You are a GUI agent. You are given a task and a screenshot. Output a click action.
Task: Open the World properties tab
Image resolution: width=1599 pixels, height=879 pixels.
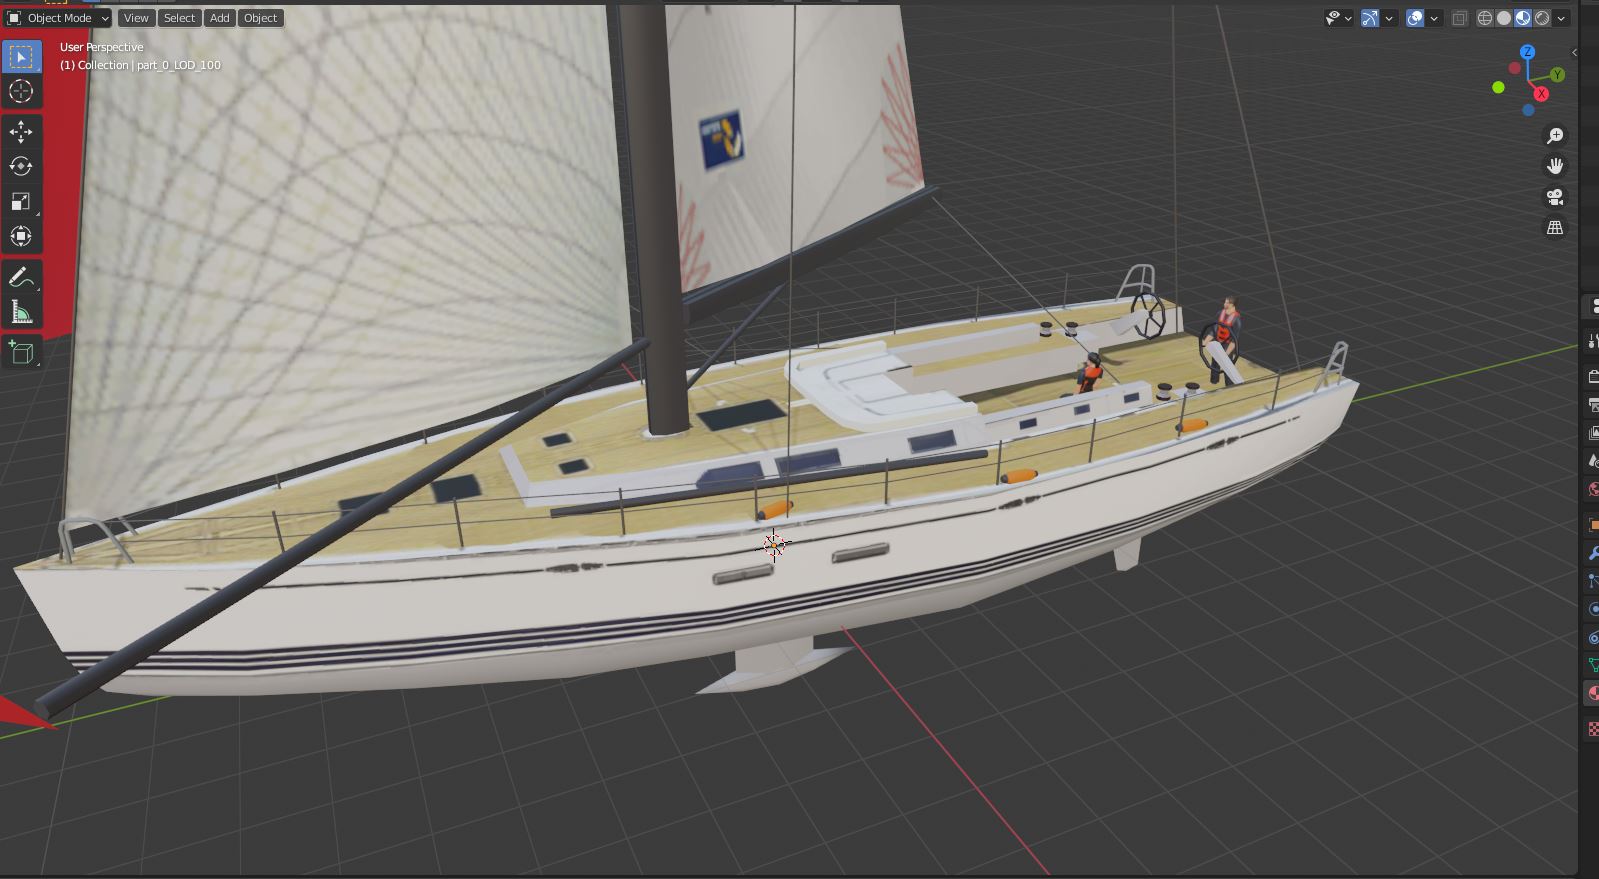tap(1592, 489)
